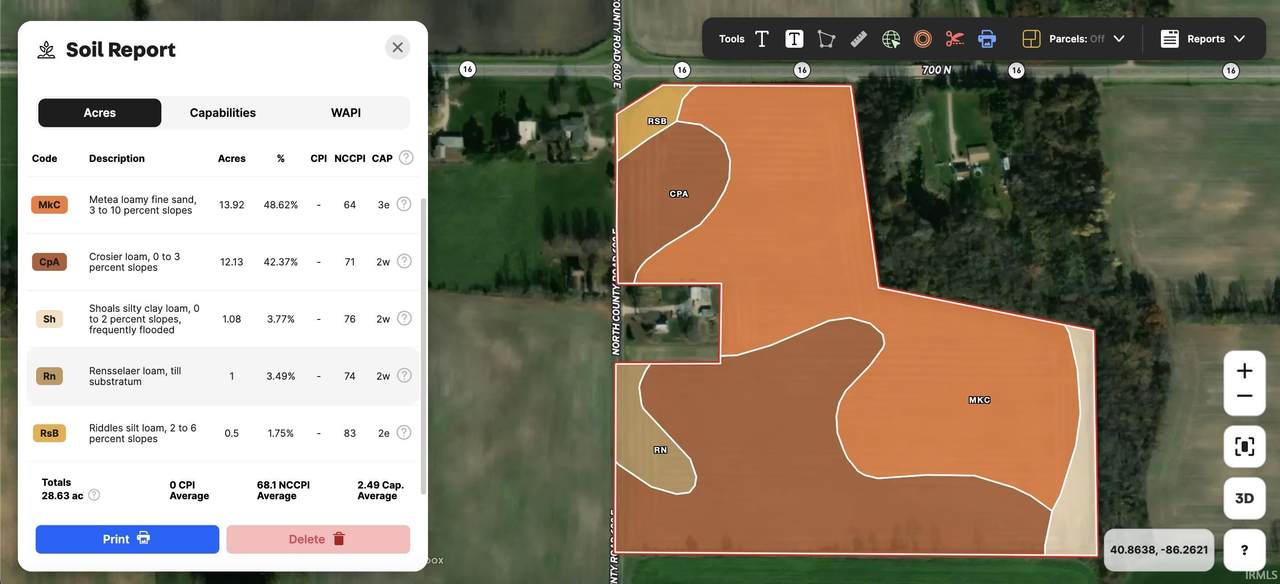Activate the ruler measure tool
Screen dimensions: 1280x584
tap(858, 39)
